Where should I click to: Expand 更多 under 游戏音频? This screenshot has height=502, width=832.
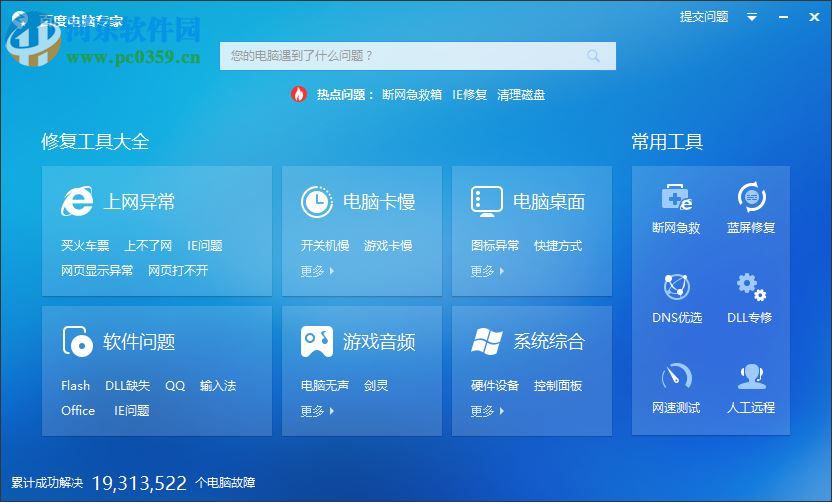click(x=317, y=411)
